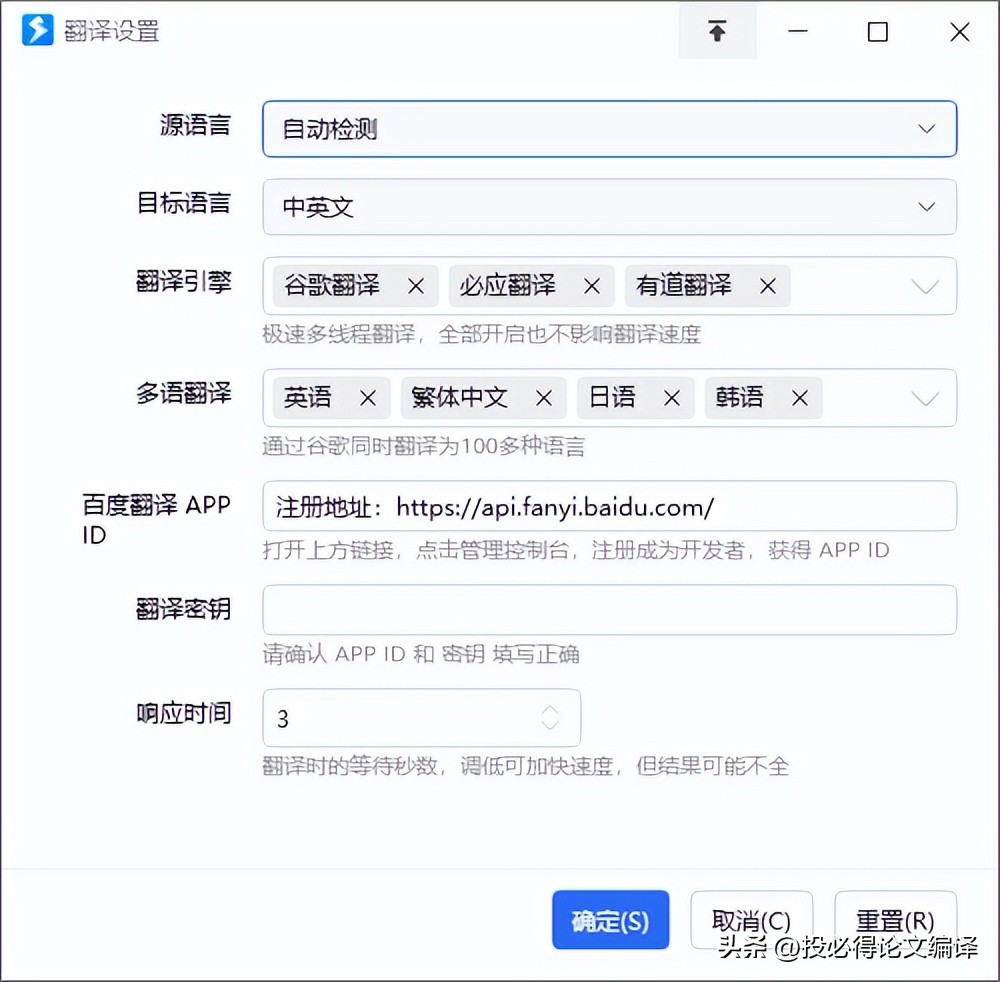Click the 响应时间 field label
This screenshot has width=1000, height=982.
point(184,713)
